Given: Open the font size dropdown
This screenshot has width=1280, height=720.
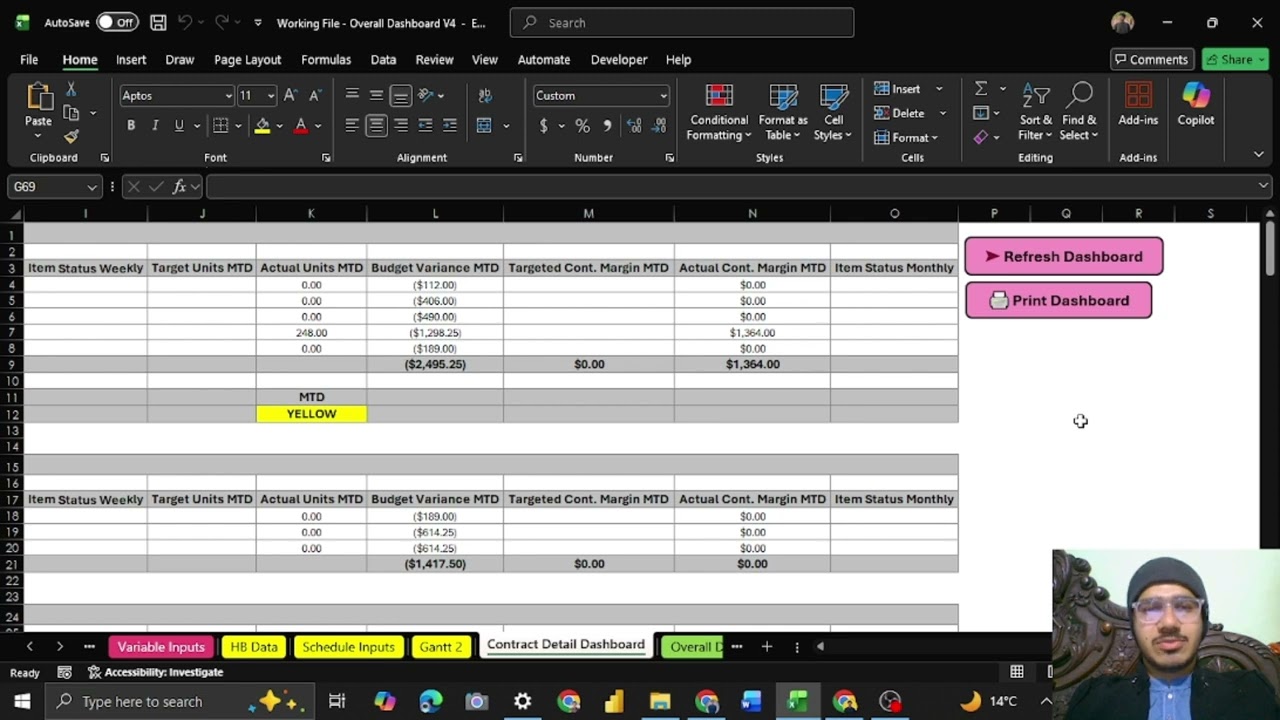Looking at the screenshot, I should 270,95.
